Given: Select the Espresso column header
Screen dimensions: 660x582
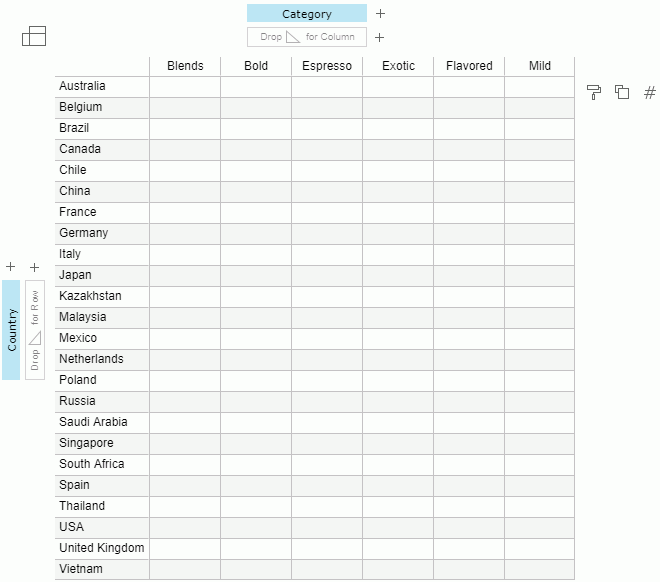Looking at the screenshot, I should pyautogui.click(x=327, y=66).
